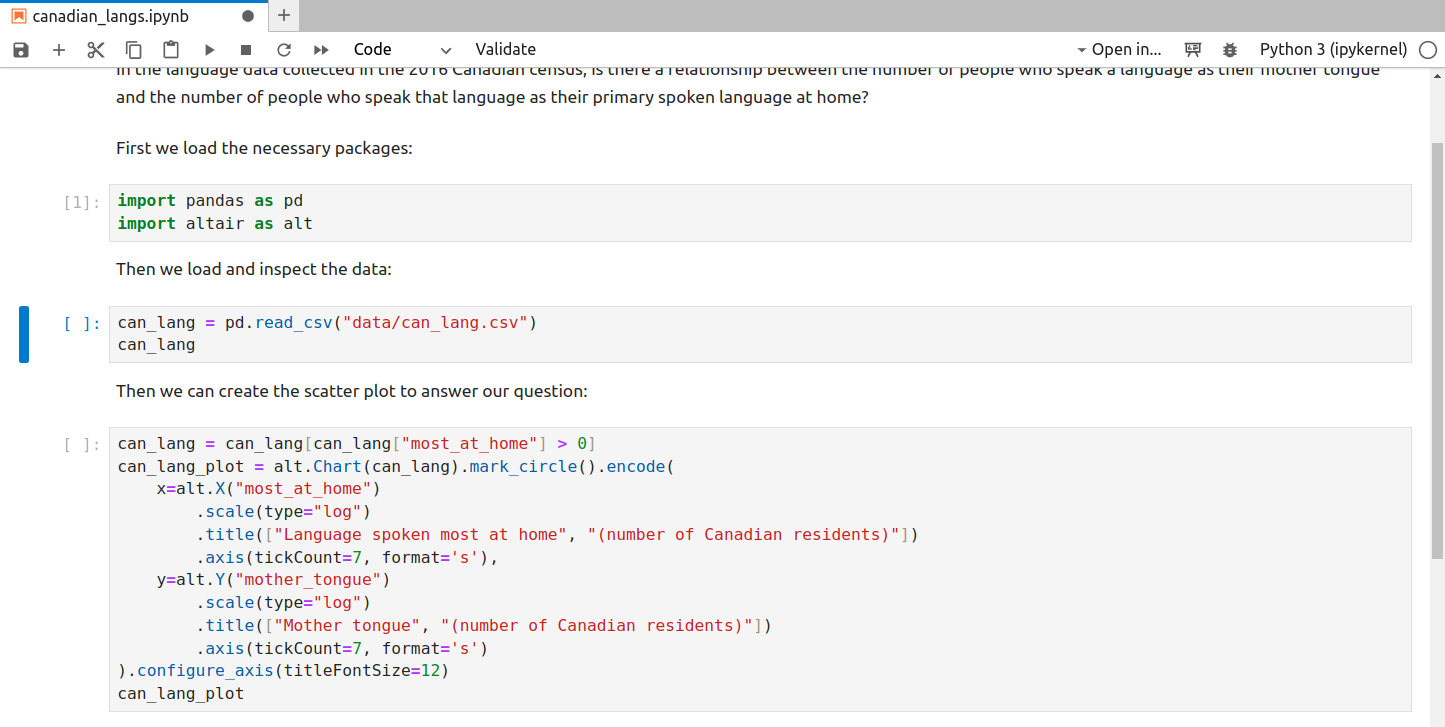Copy the selected cell
Viewport: 1445px width, 727px height.
(134, 50)
